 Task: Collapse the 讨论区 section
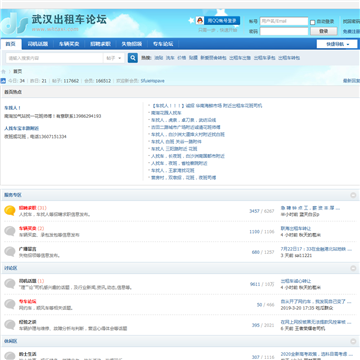pos(353,268)
